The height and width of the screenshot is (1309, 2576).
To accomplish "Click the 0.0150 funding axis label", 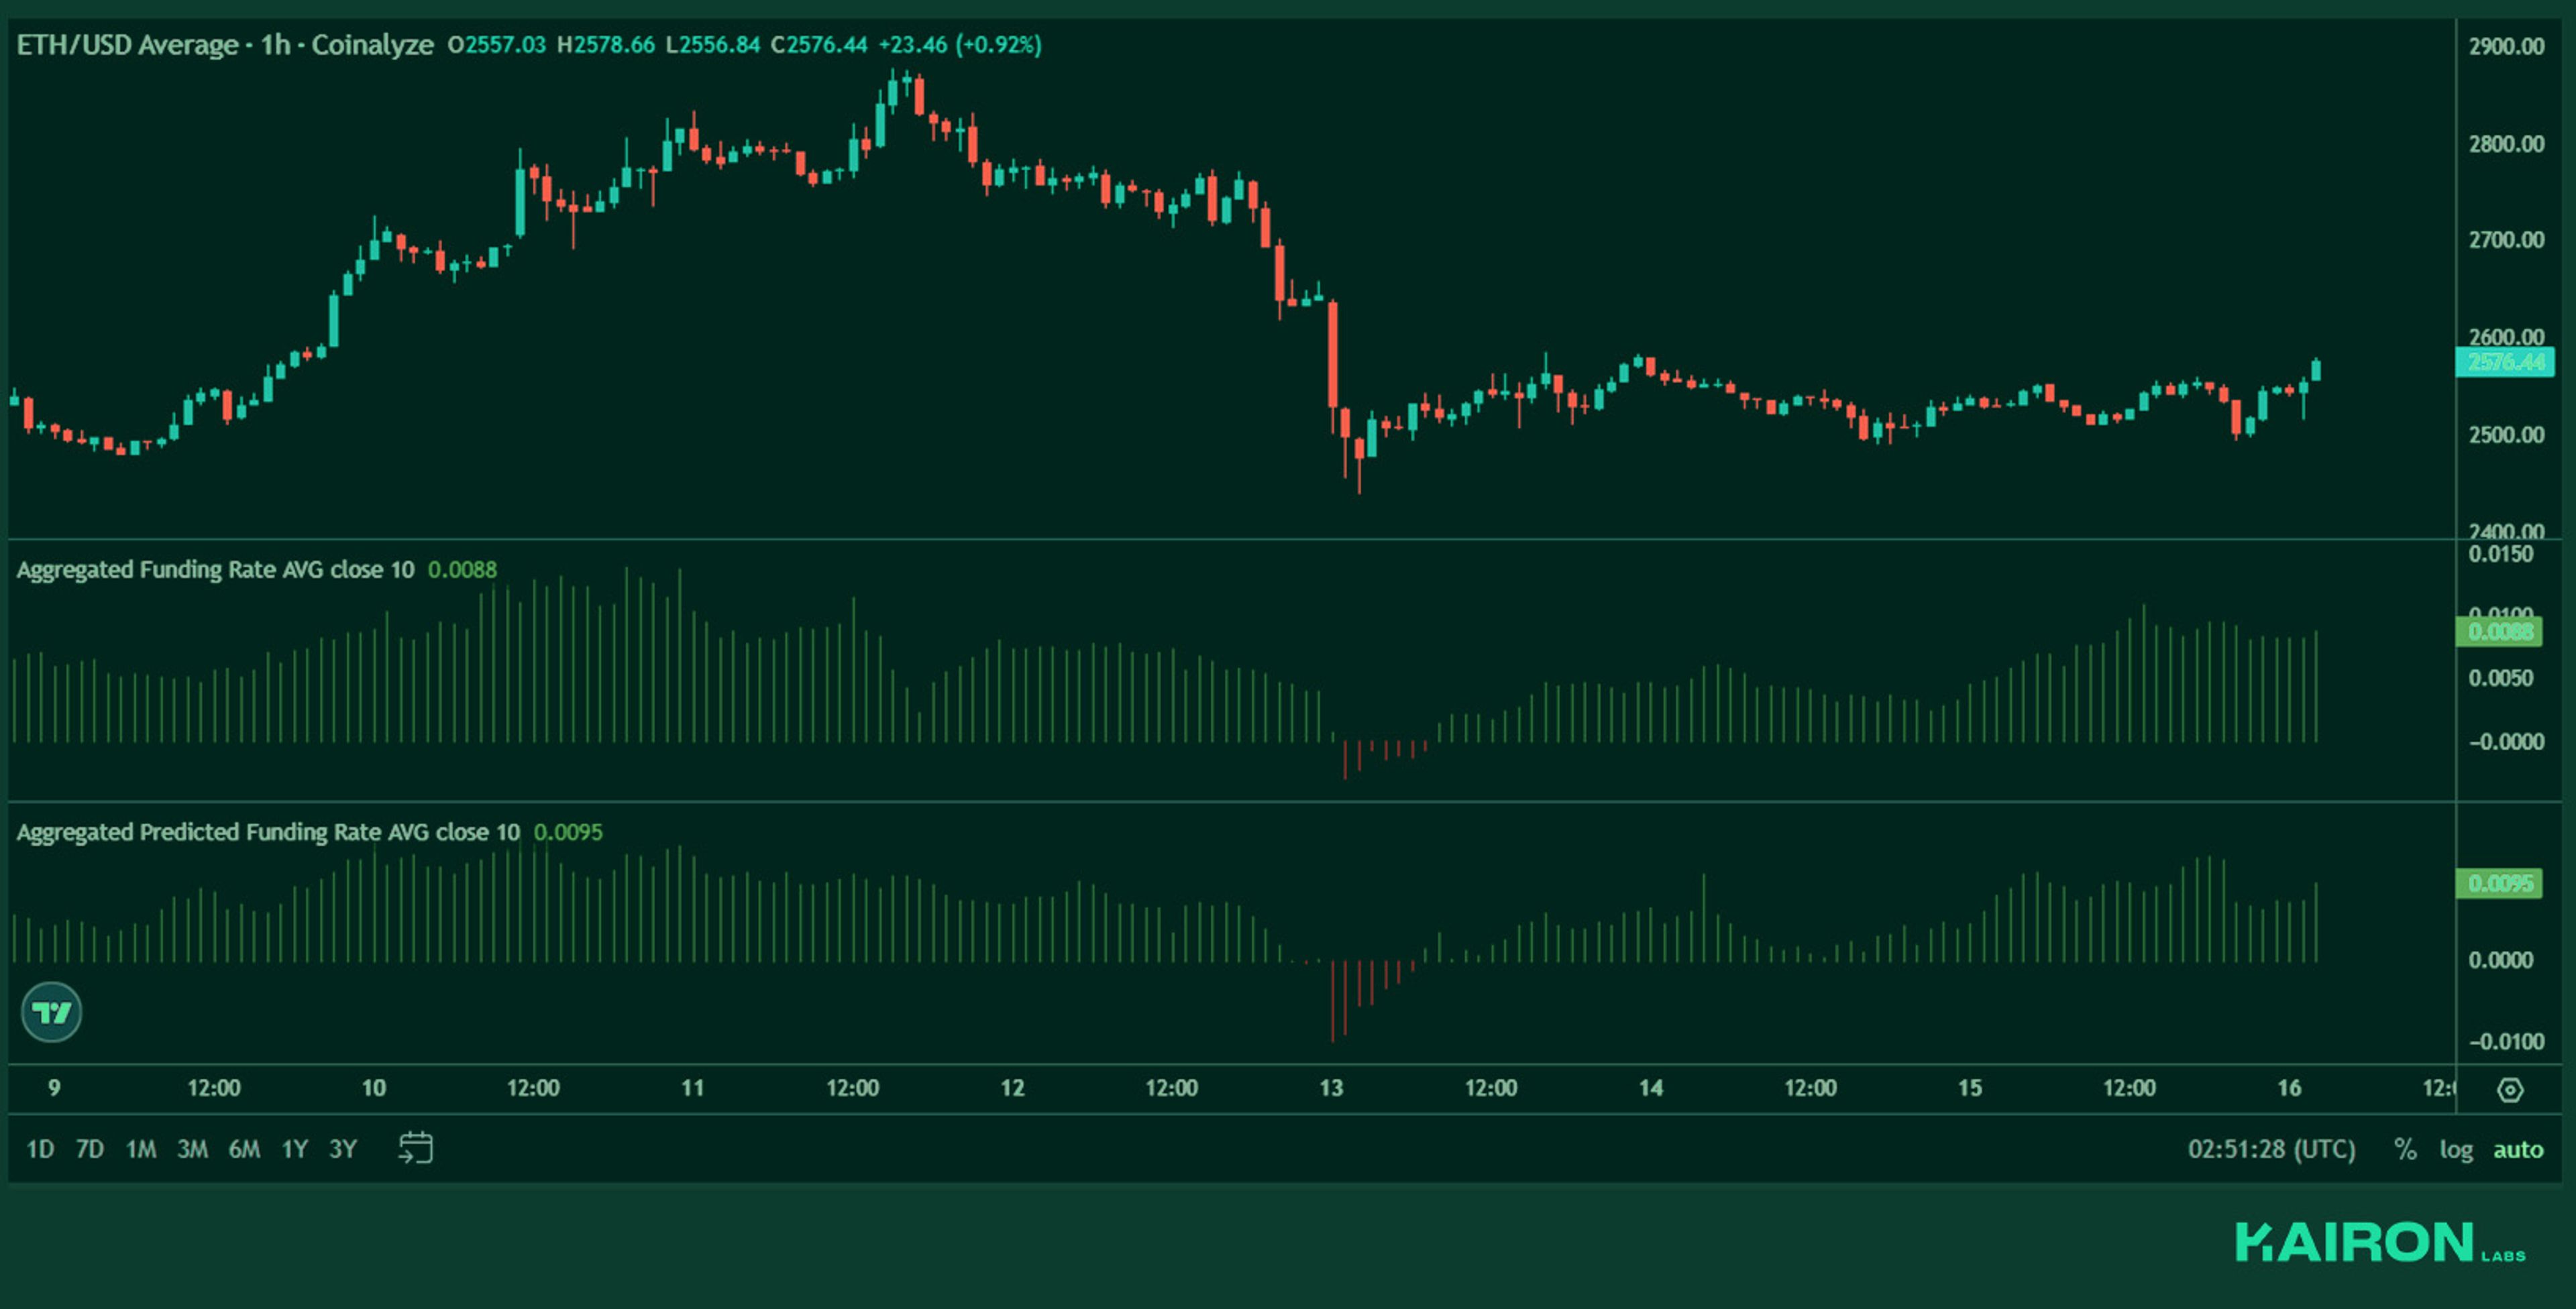I will tap(2501, 555).
